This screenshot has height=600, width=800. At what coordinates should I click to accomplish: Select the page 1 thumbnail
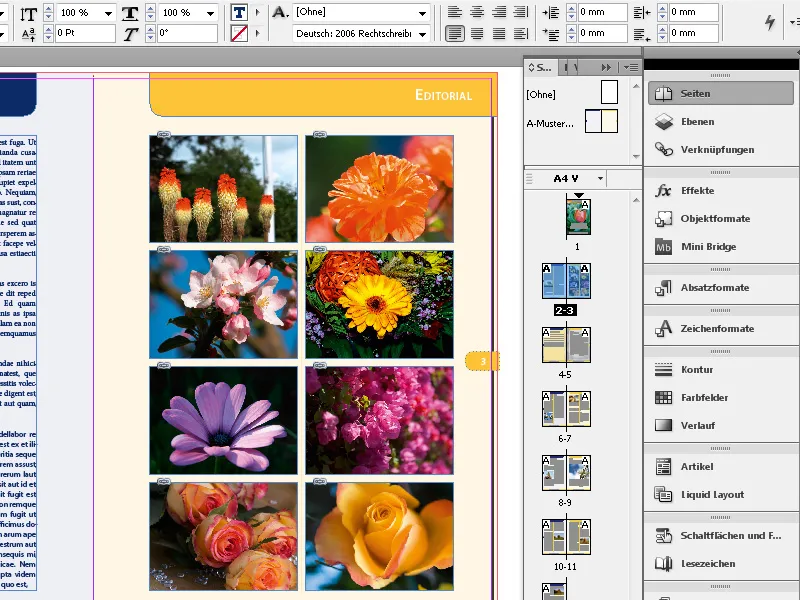578,217
